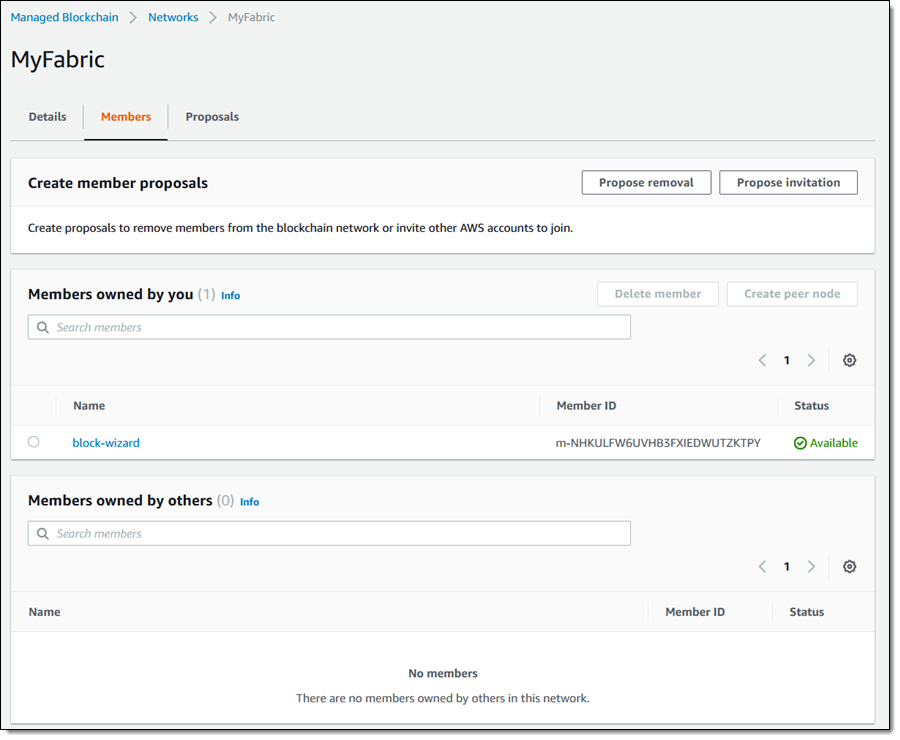Go to next page in Members owned by others
Image resolution: width=900 pixels, height=740 pixels.
[x=811, y=566]
